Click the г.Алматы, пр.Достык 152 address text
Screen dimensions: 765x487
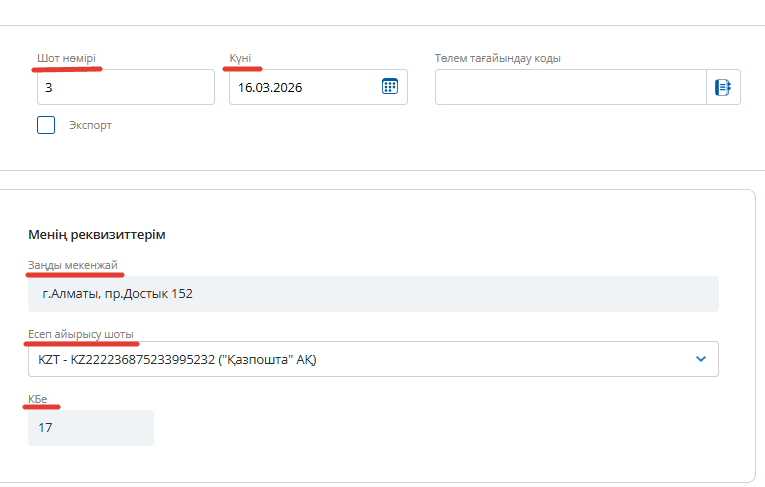coord(117,294)
